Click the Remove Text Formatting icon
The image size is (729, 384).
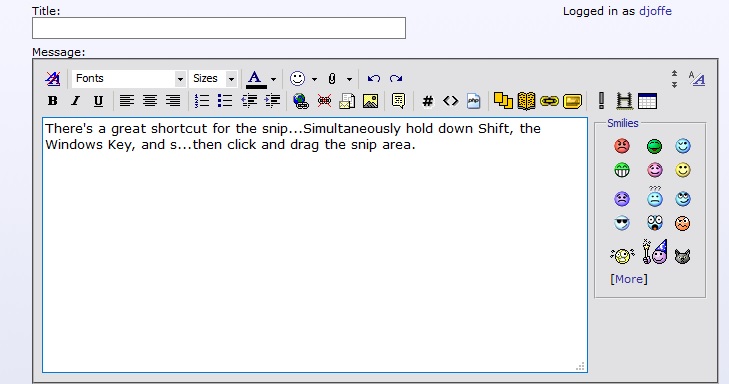pyautogui.click(x=53, y=79)
